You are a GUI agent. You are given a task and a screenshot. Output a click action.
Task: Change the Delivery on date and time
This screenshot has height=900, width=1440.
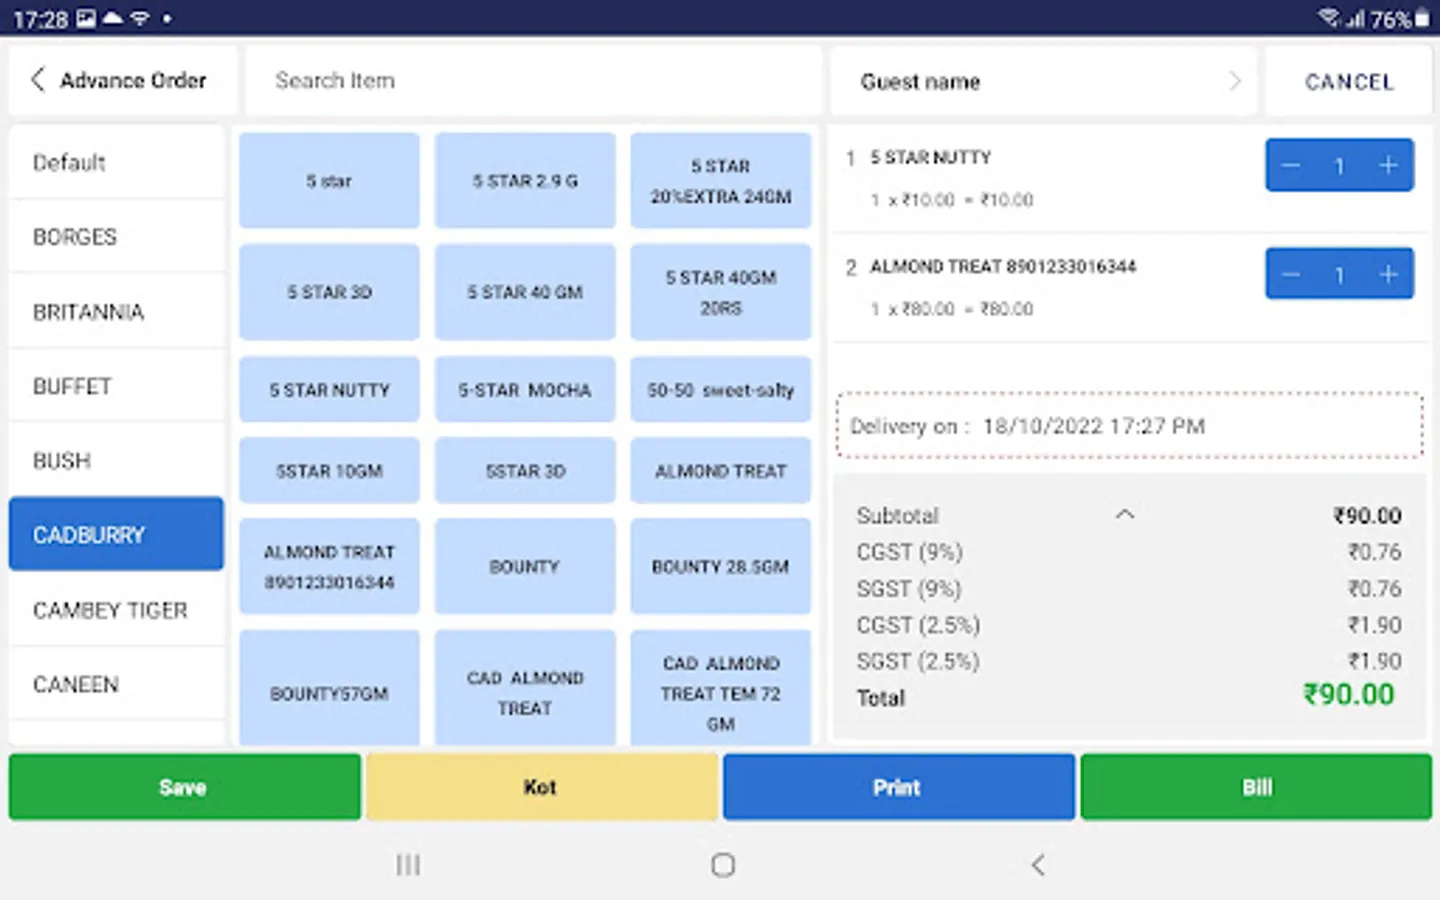(x=1130, y=426)
